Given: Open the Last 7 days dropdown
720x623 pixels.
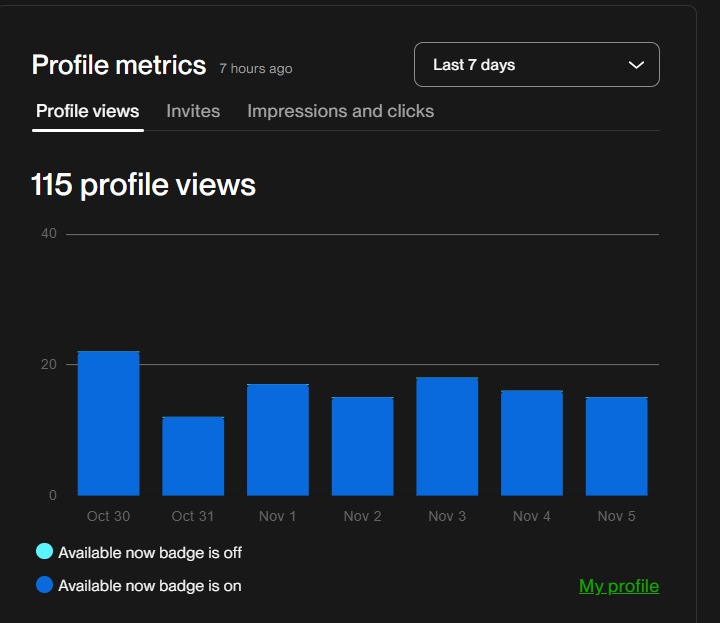Looking at the screenshot, I should (536, 65).
